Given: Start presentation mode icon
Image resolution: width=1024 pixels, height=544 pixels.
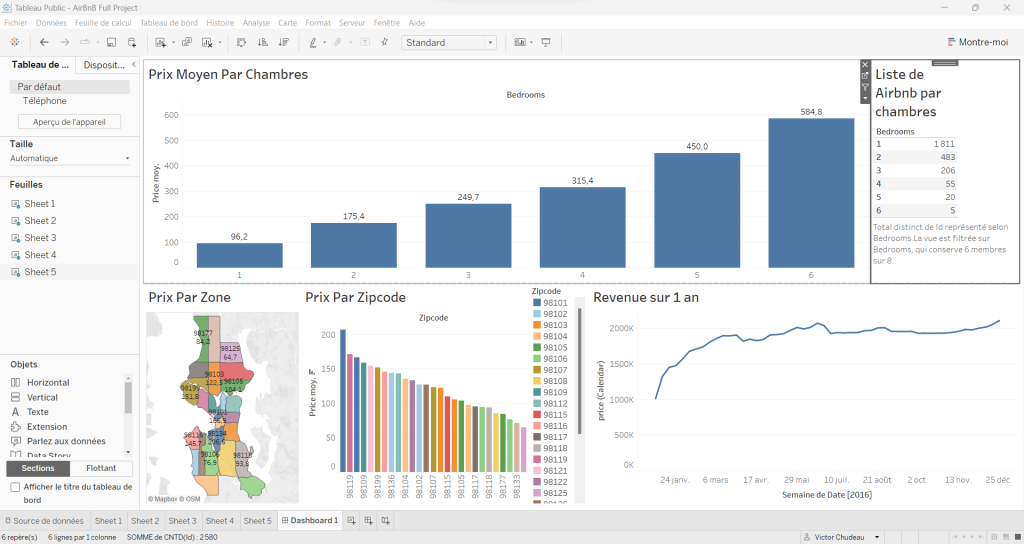Looking at the screenshot, I should (x=546, y=42).
